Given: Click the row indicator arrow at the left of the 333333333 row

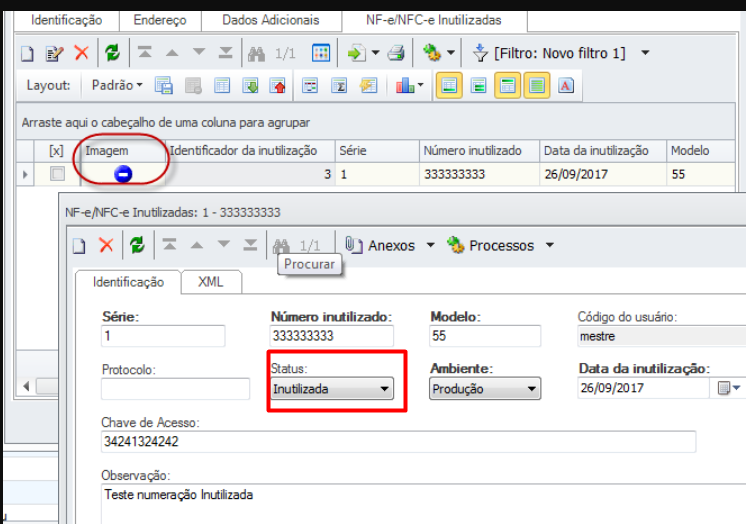Looking at the screenshot, I should point(25,174).
